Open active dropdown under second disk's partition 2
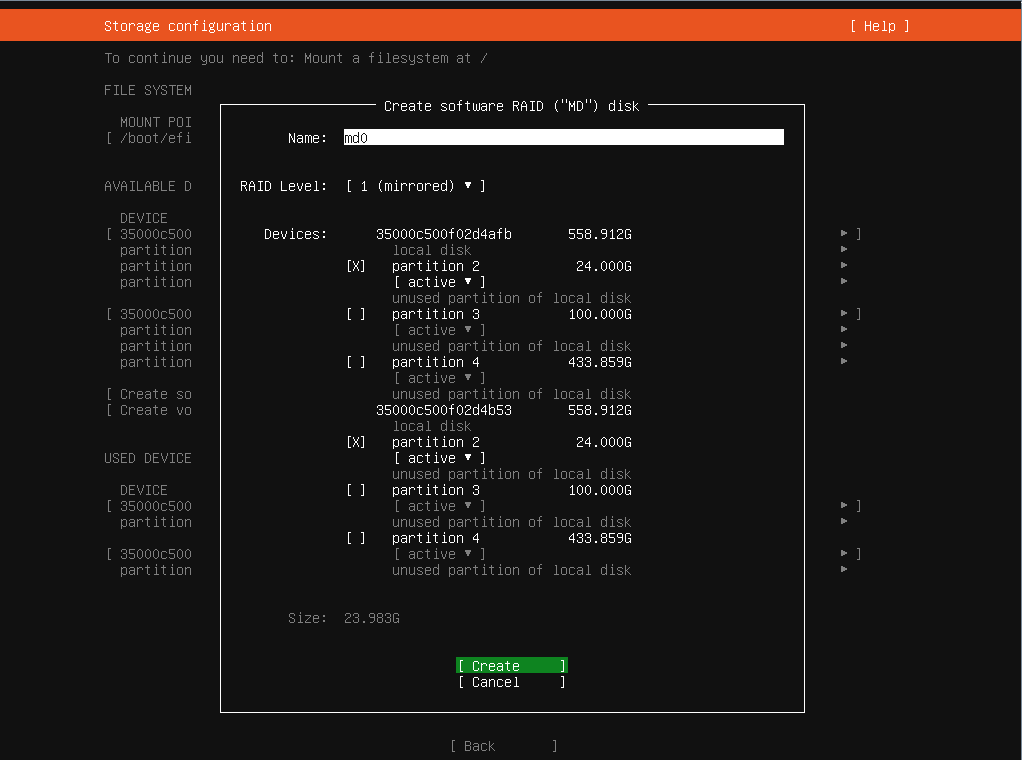This screenshot has width=1022, height=760. pos(439,458)
